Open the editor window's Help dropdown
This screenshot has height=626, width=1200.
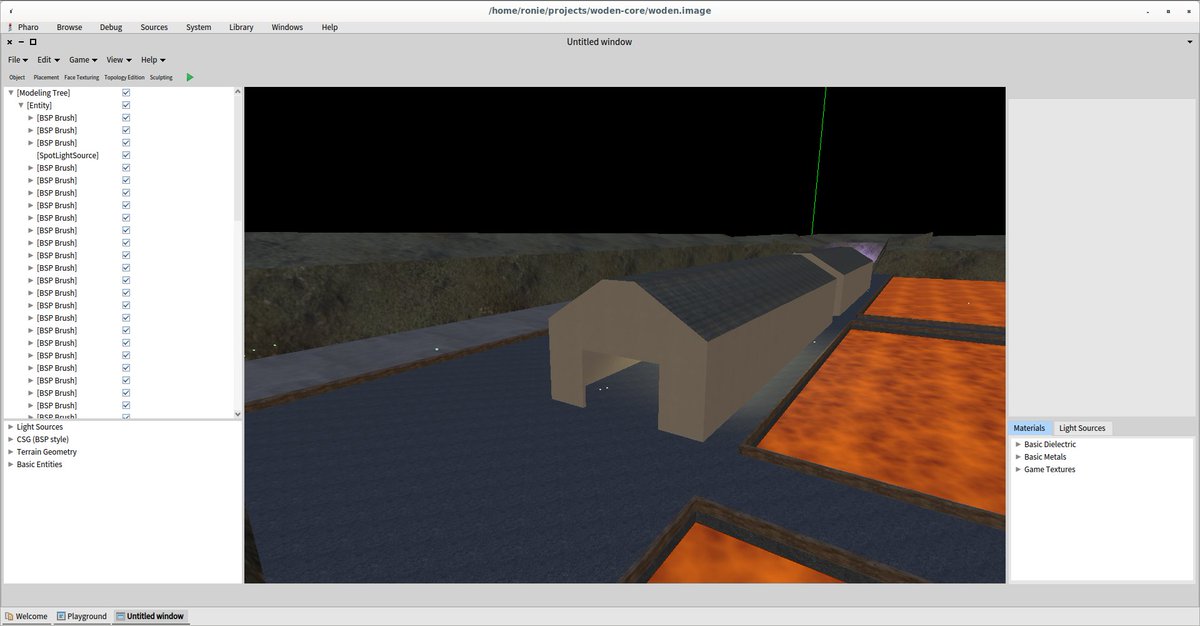point(152,60)
